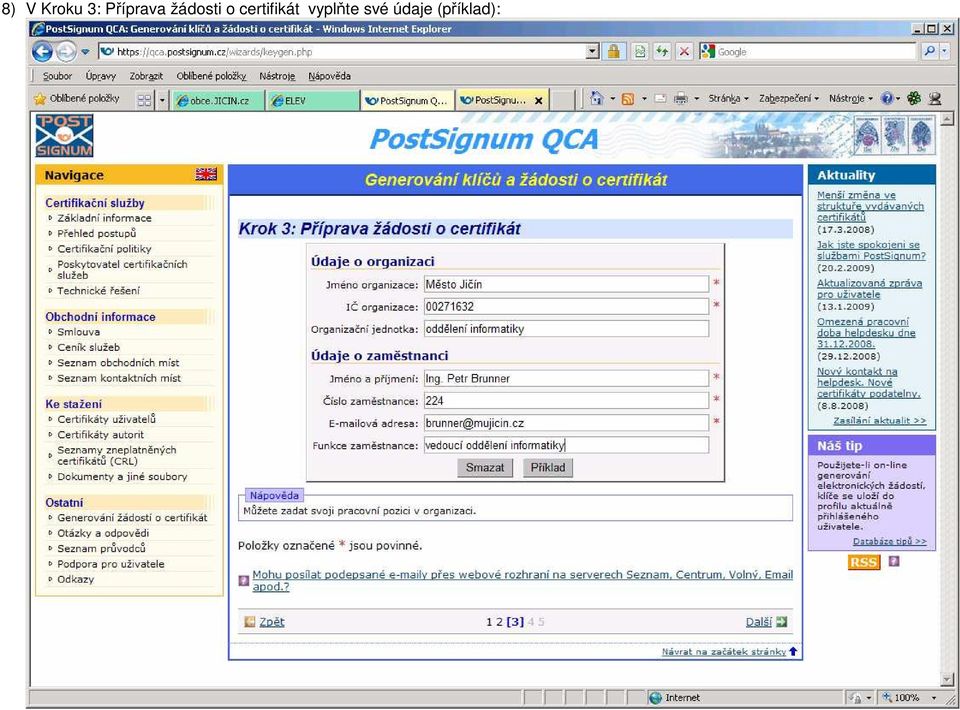
Task: Click the search magnifier icon
Action: coord(929,51)
